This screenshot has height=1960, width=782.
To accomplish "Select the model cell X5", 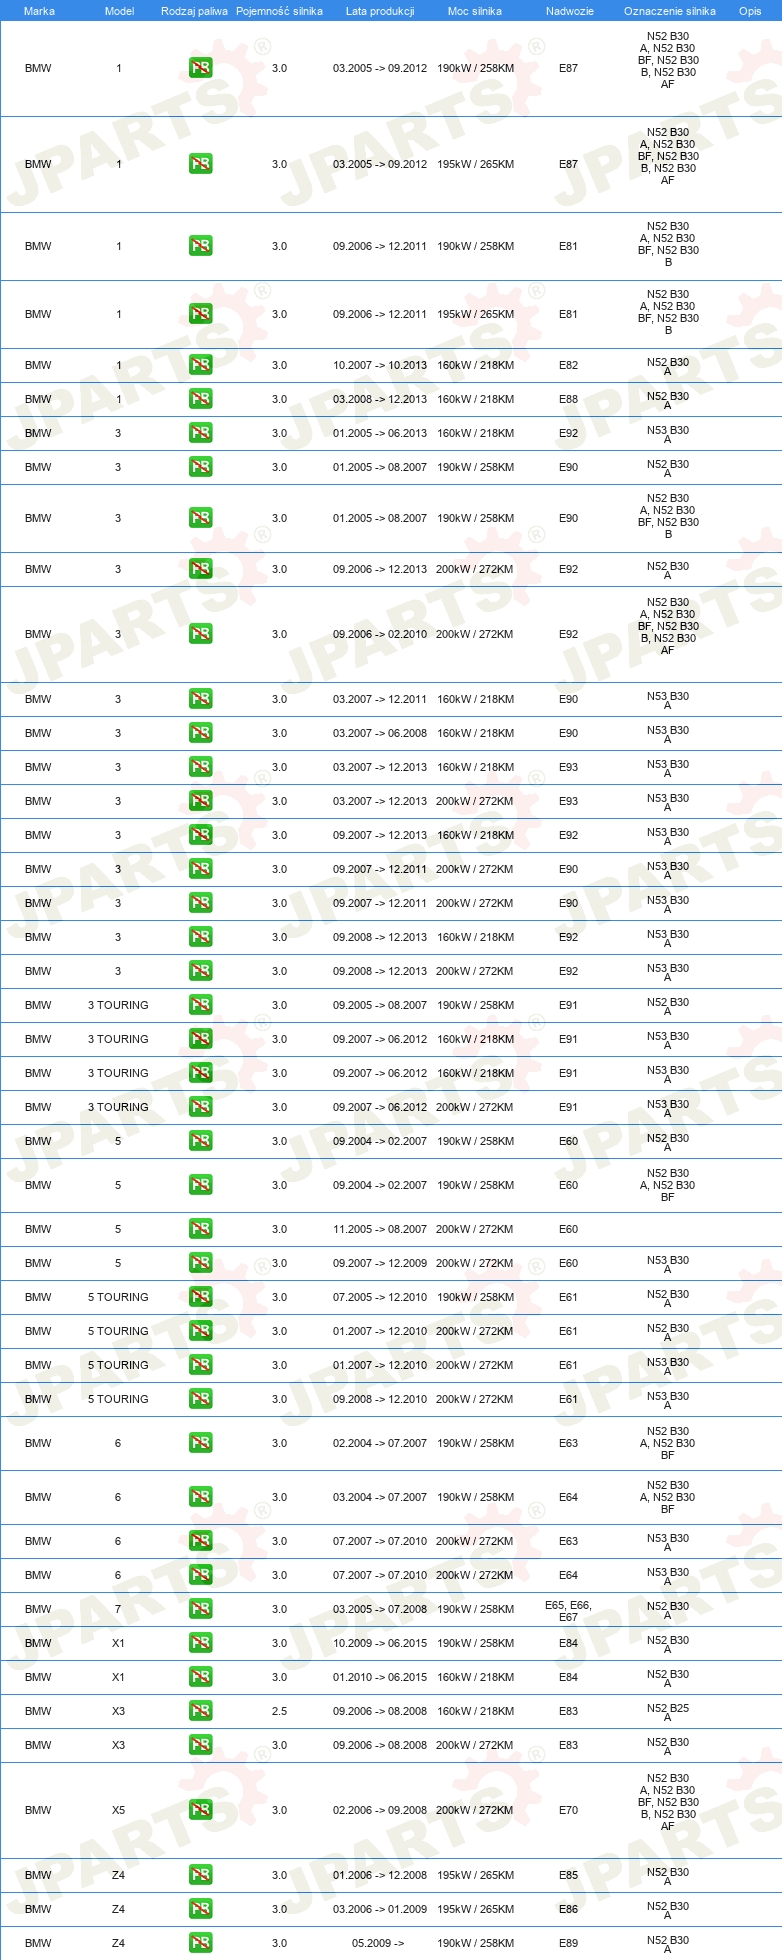I will point(118,1810).
